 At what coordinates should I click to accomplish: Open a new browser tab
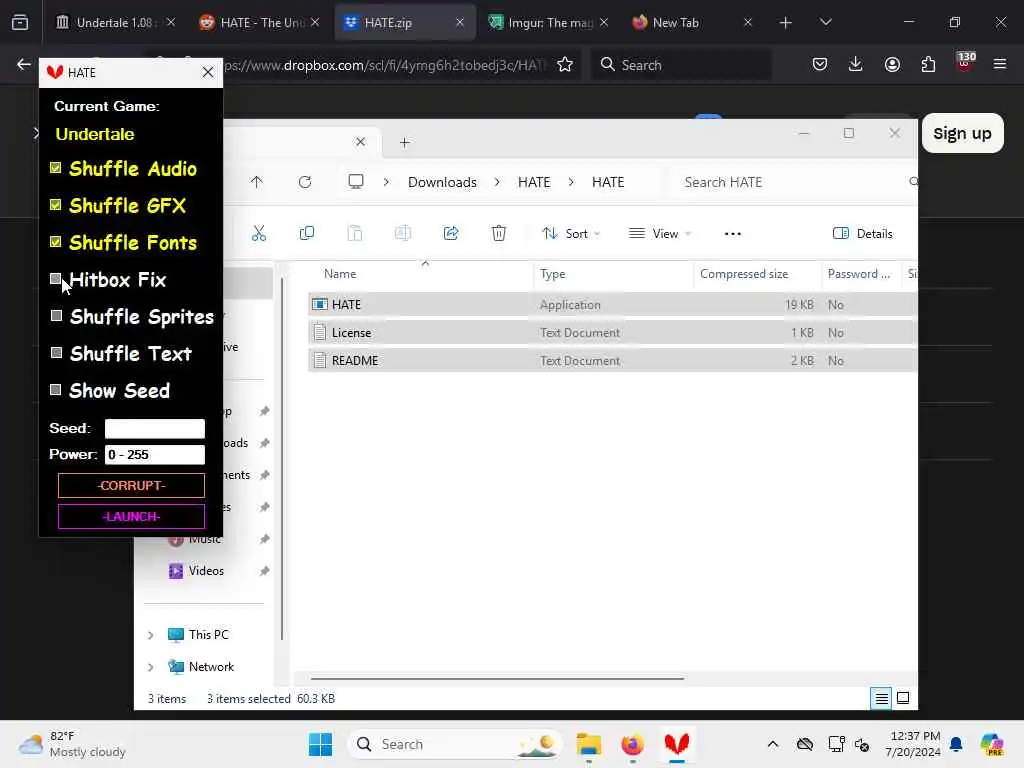786,23
